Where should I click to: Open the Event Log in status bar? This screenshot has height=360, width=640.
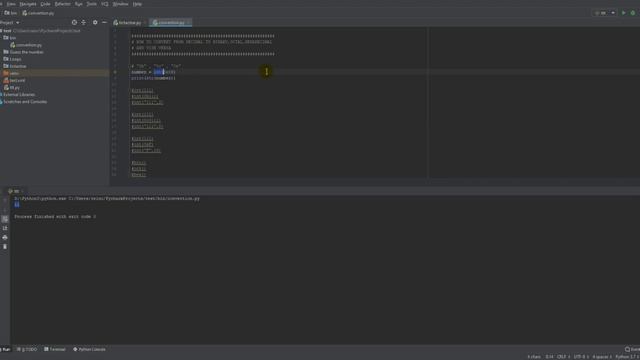tap(632, 349)
